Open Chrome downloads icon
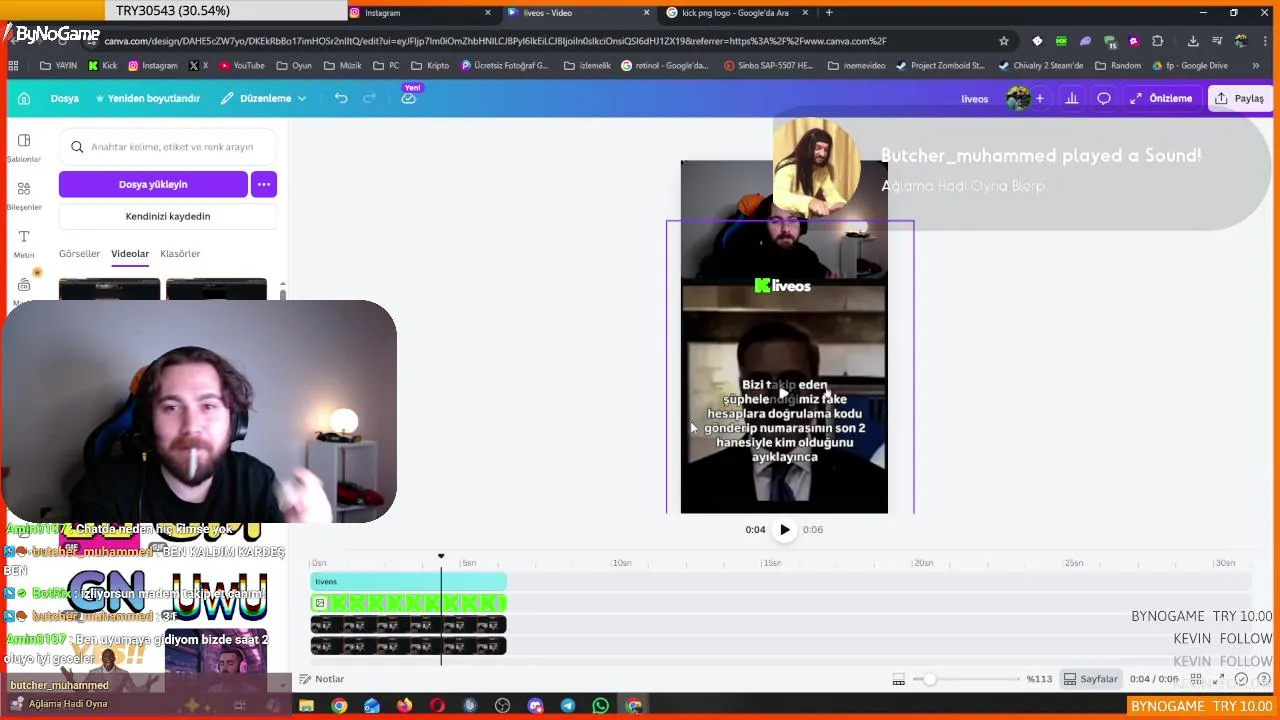This screenshot has width=1280, height=720. [1193, 41]
